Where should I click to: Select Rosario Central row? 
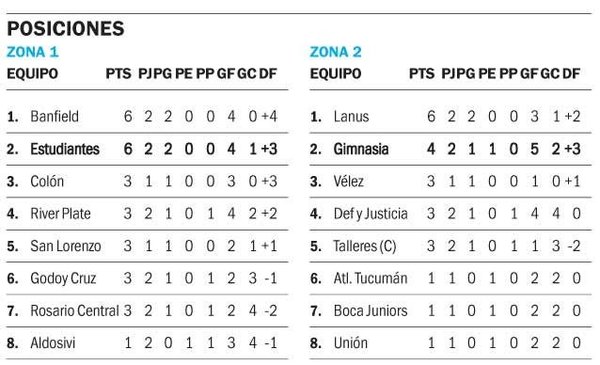click(x=147, y=311)
